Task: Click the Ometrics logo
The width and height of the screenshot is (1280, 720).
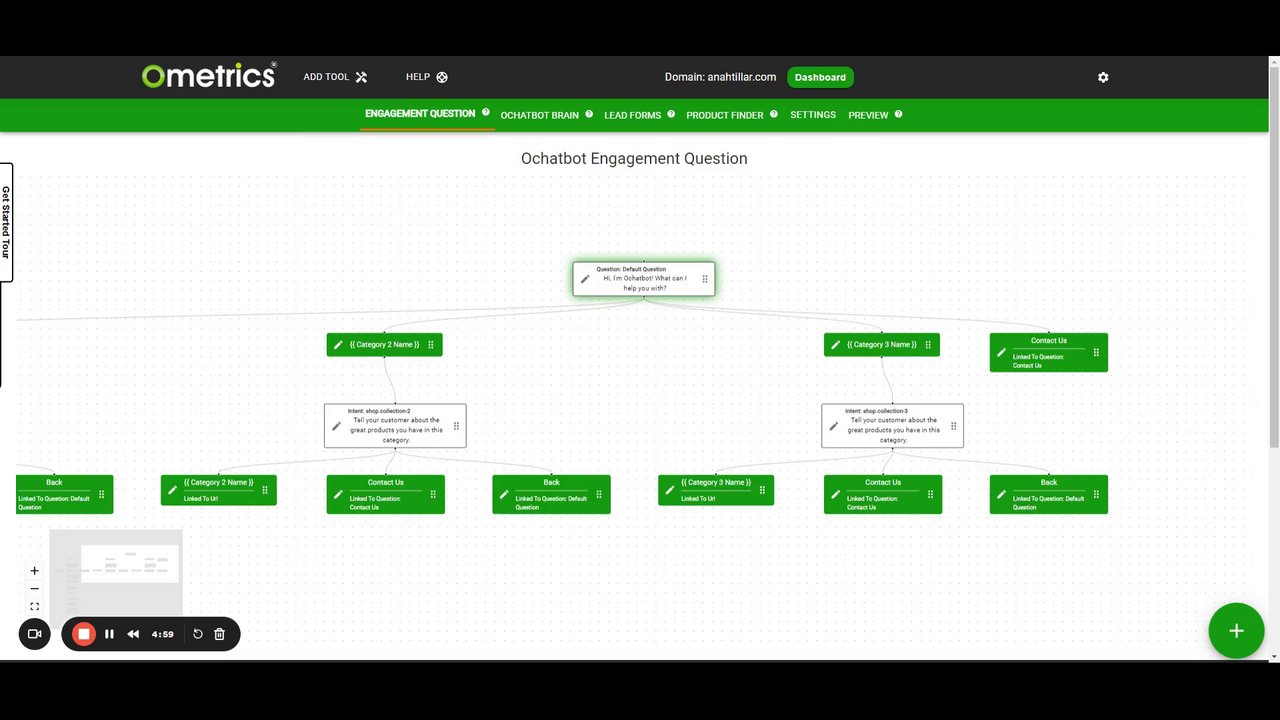Action: (209, 75)
